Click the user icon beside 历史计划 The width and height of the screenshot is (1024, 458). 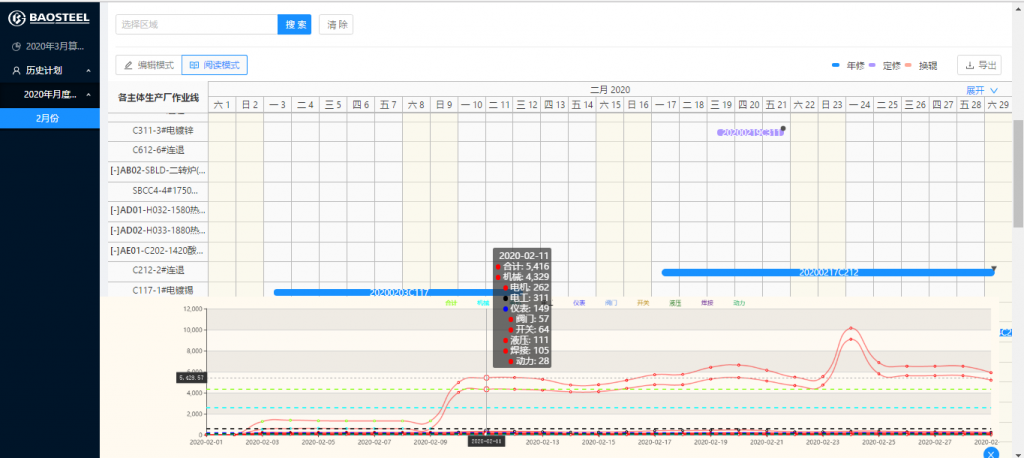pyautogui.click(x=16, y=70)
